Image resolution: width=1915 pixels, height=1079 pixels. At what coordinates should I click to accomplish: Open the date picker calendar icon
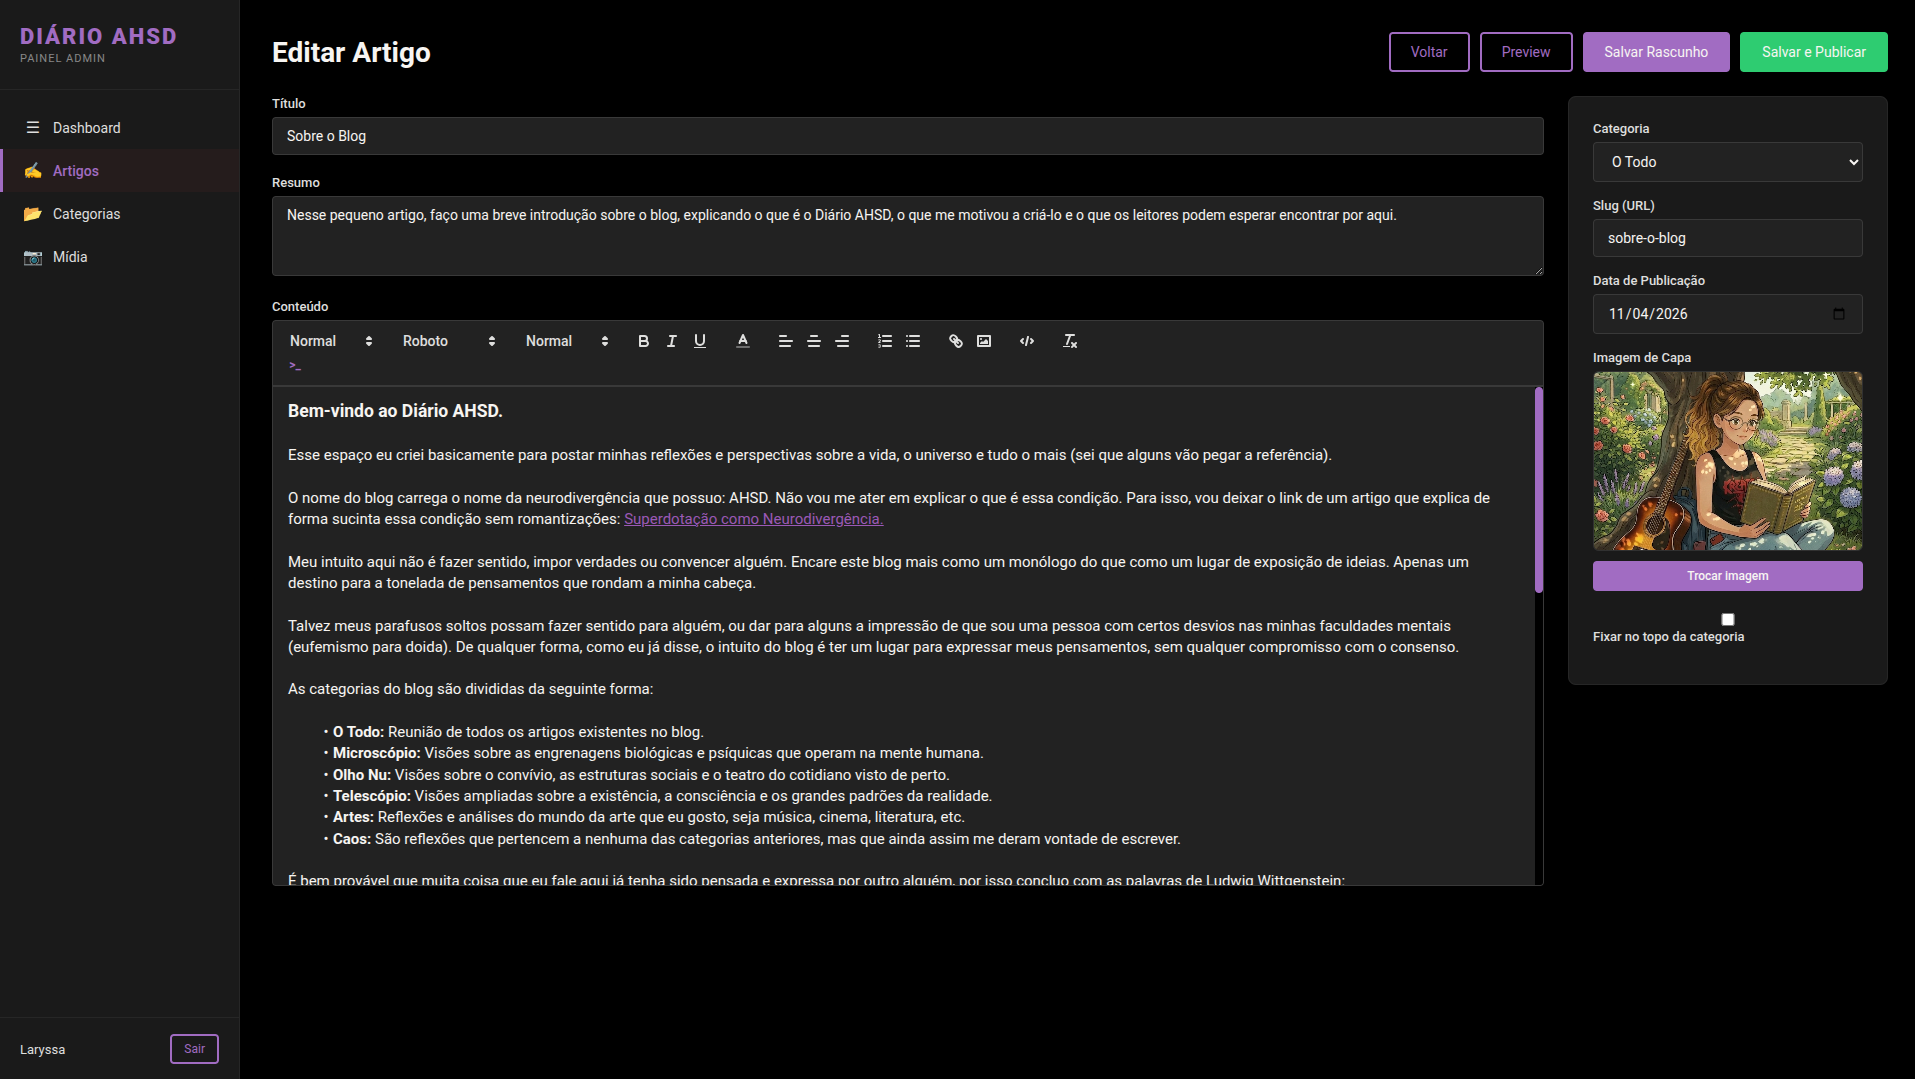click(1839, 314)
